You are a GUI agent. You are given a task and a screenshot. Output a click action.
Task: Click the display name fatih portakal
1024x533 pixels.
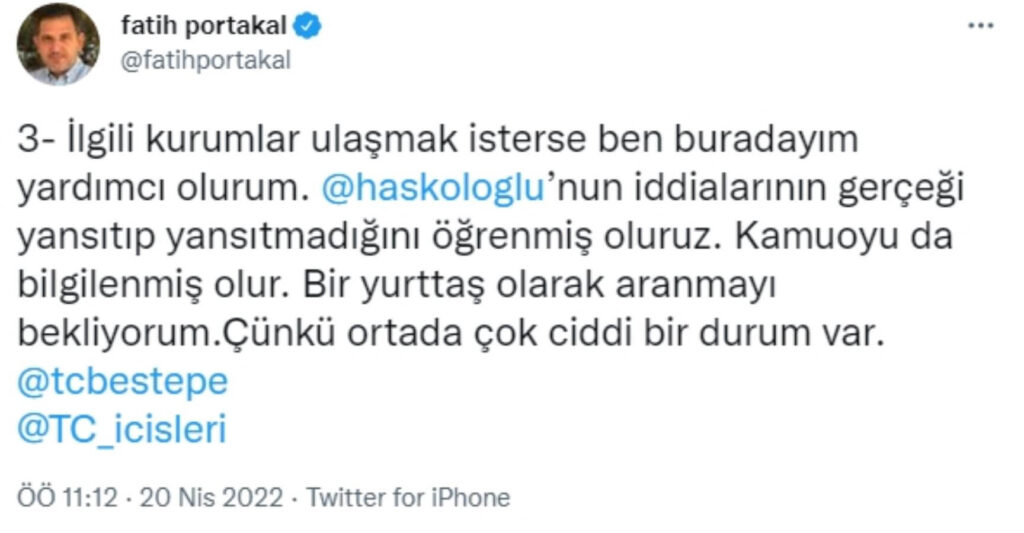(x=205, y=28)
